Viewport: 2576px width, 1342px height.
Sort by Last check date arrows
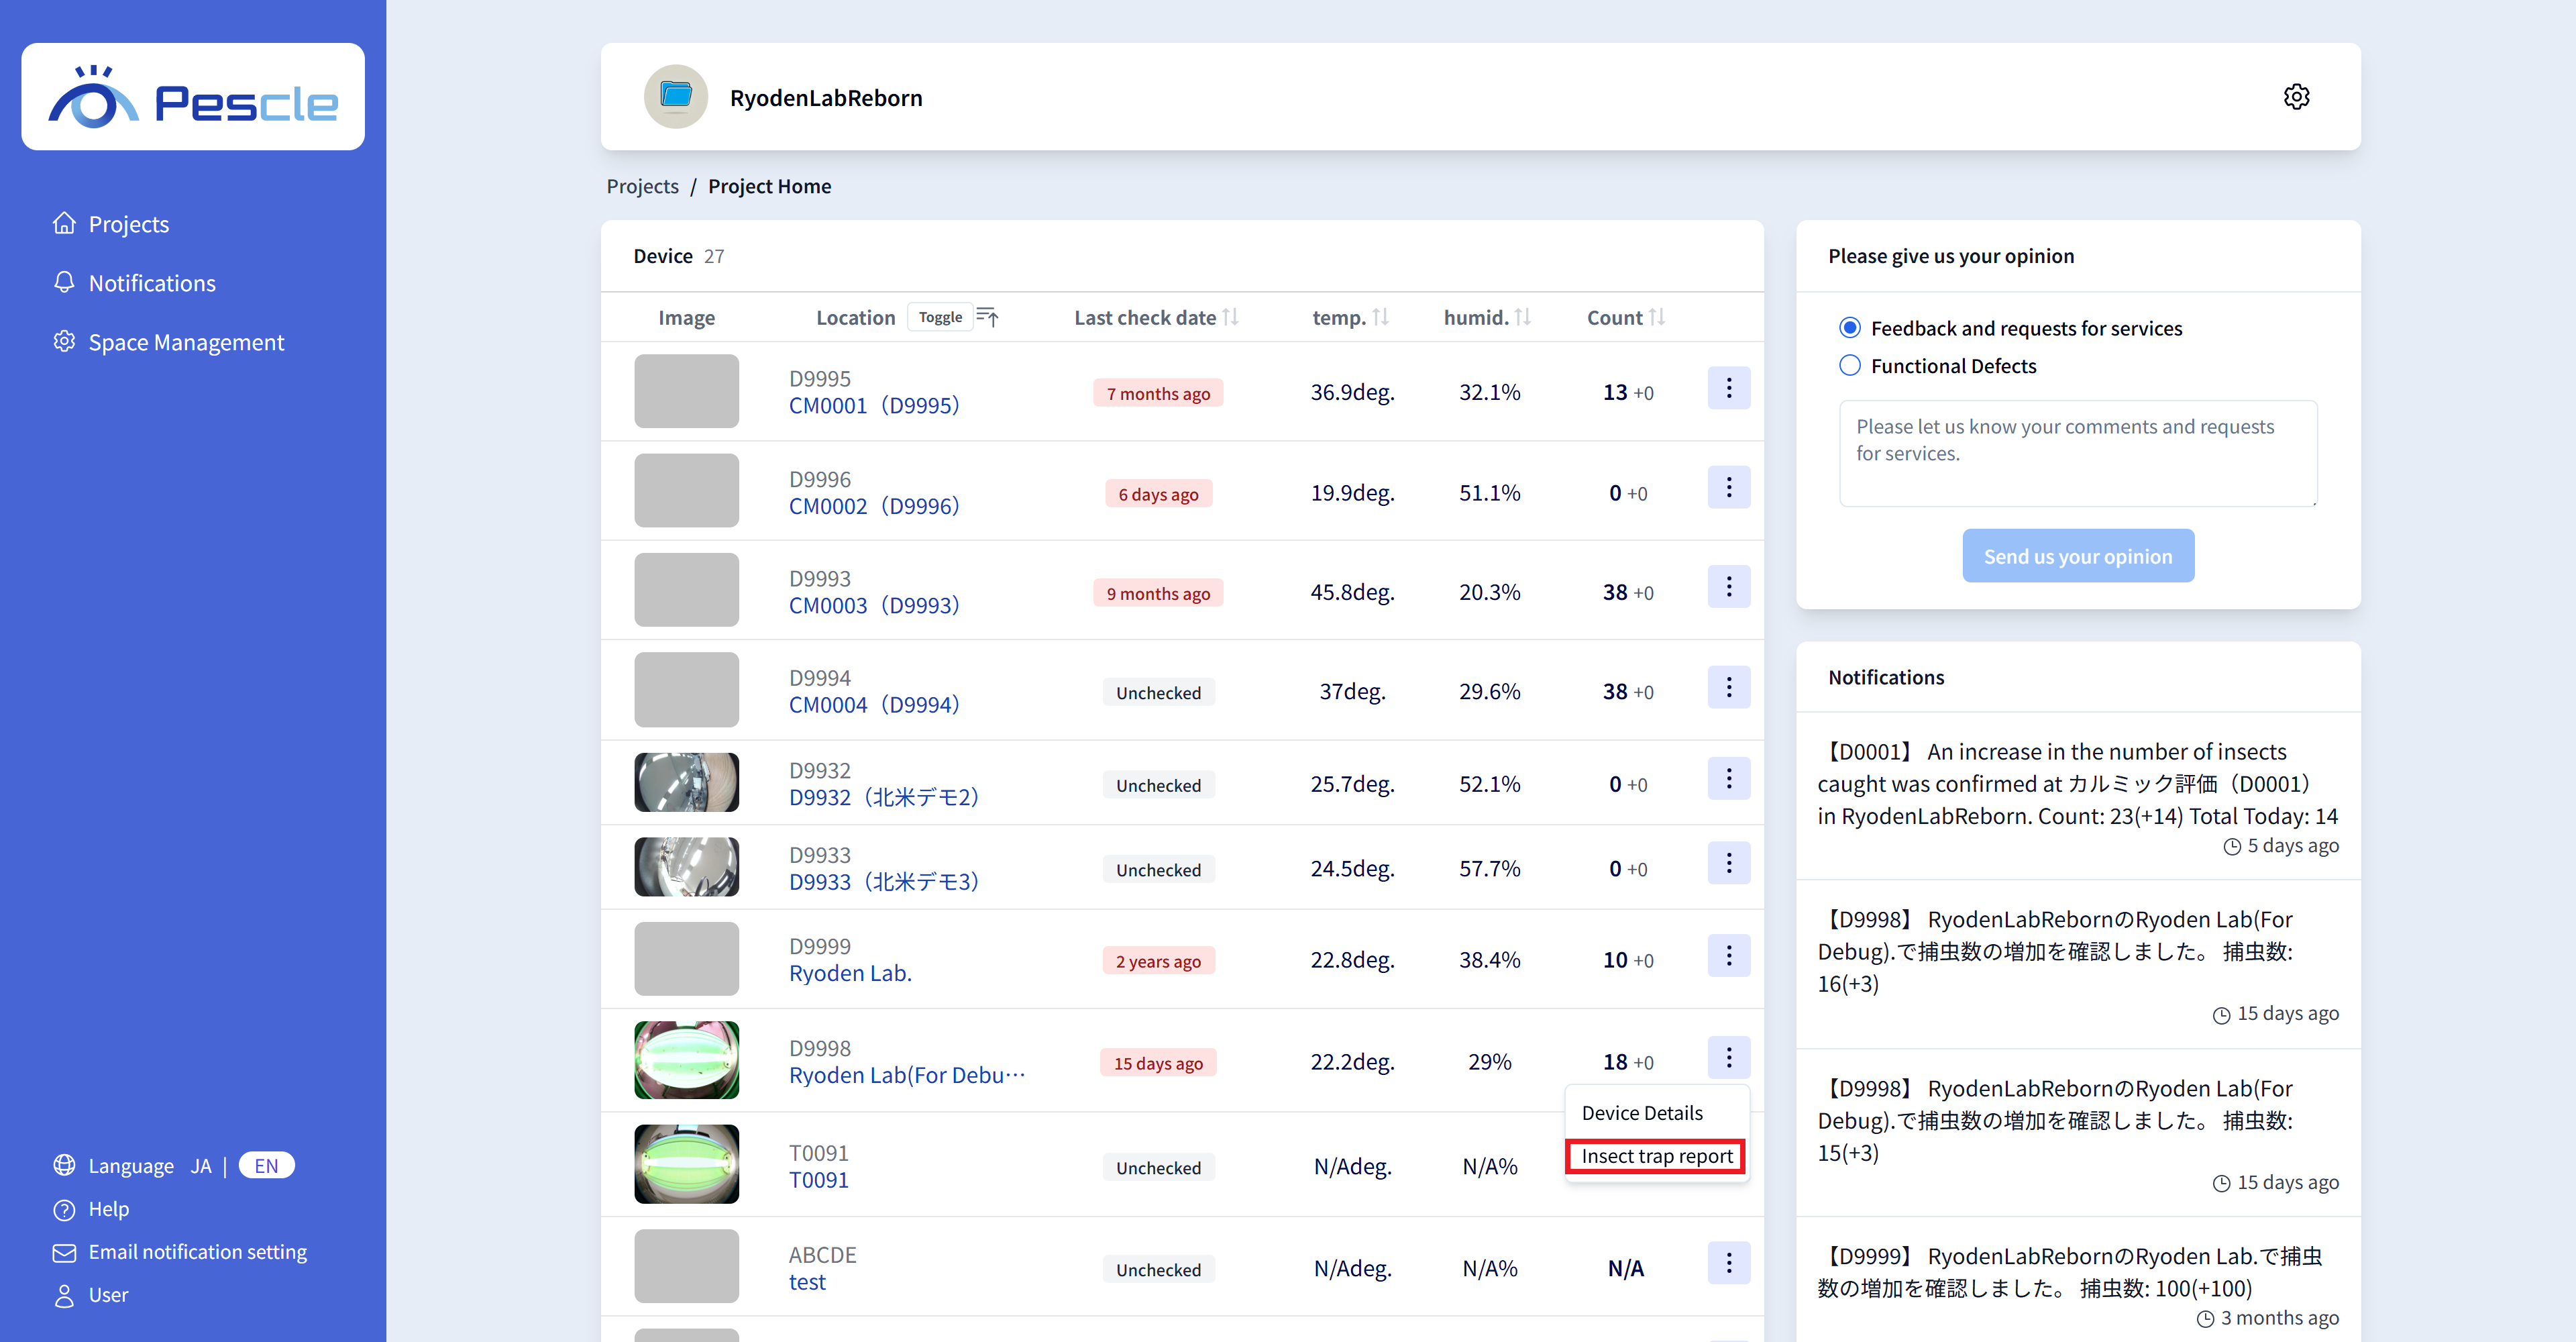tap(1230, 317)
